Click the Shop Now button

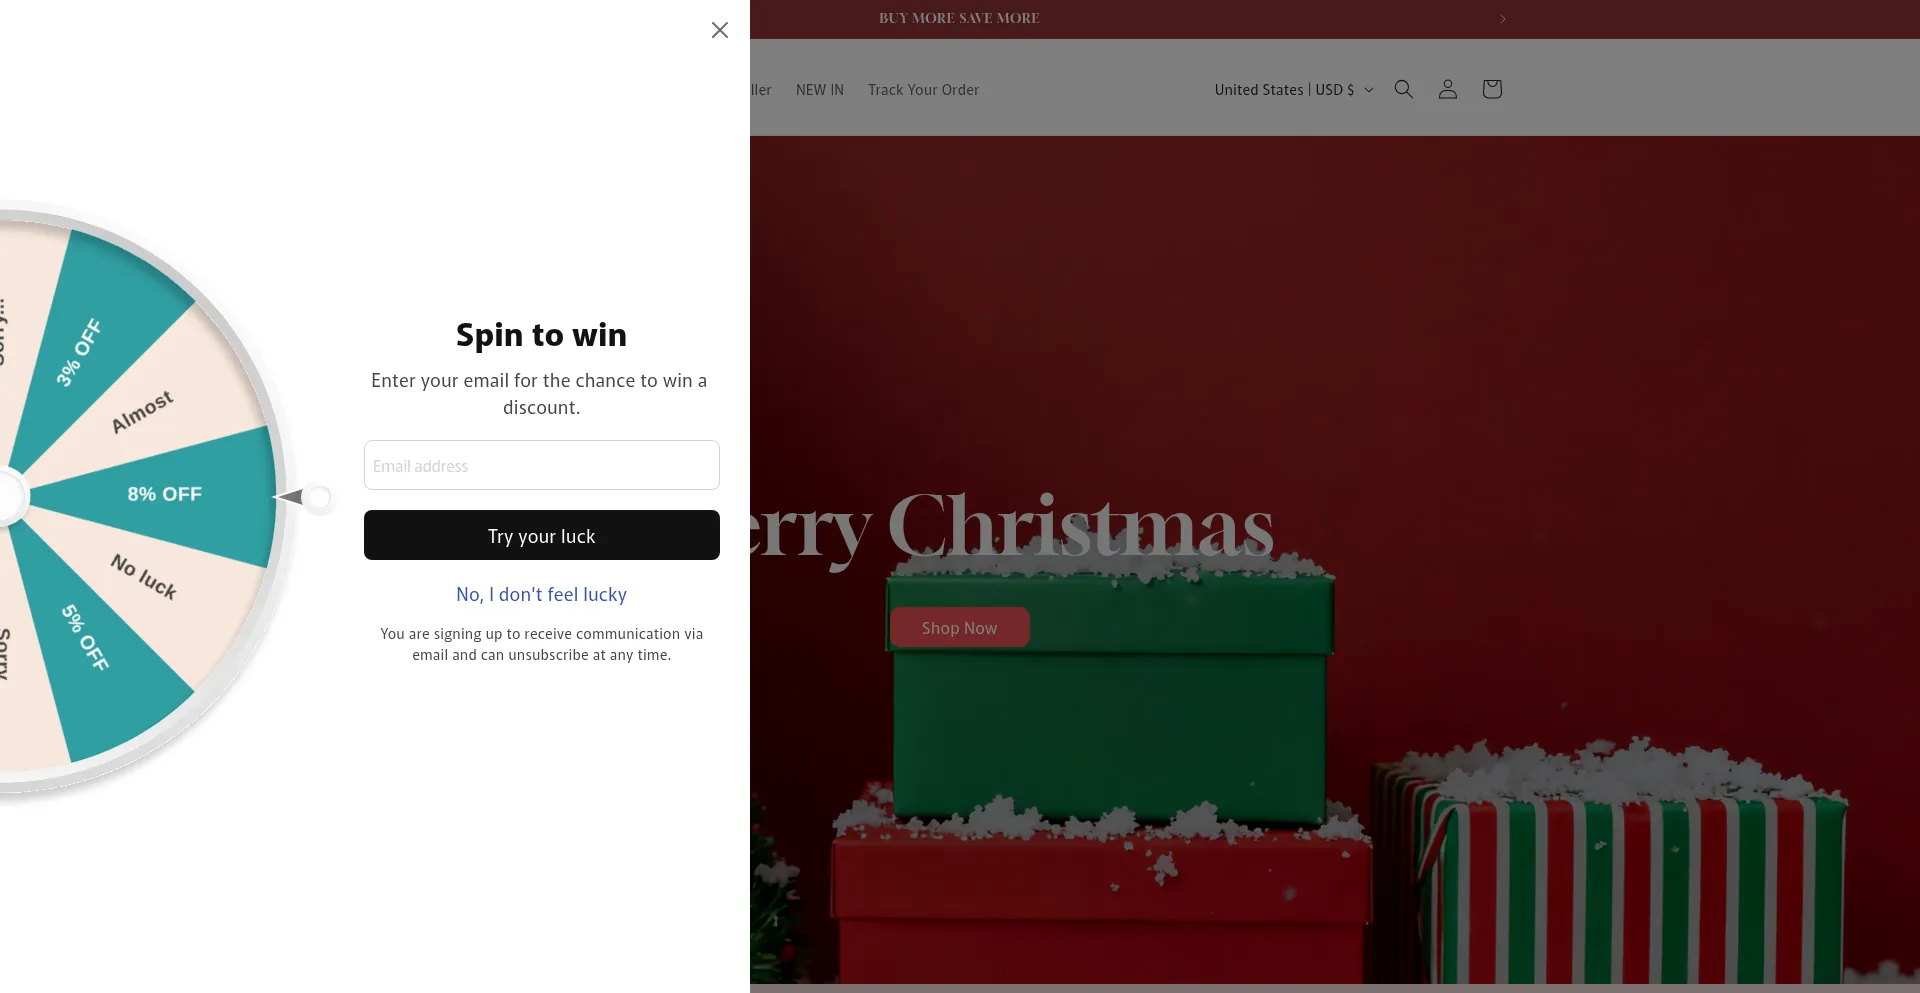coord(960,627)
